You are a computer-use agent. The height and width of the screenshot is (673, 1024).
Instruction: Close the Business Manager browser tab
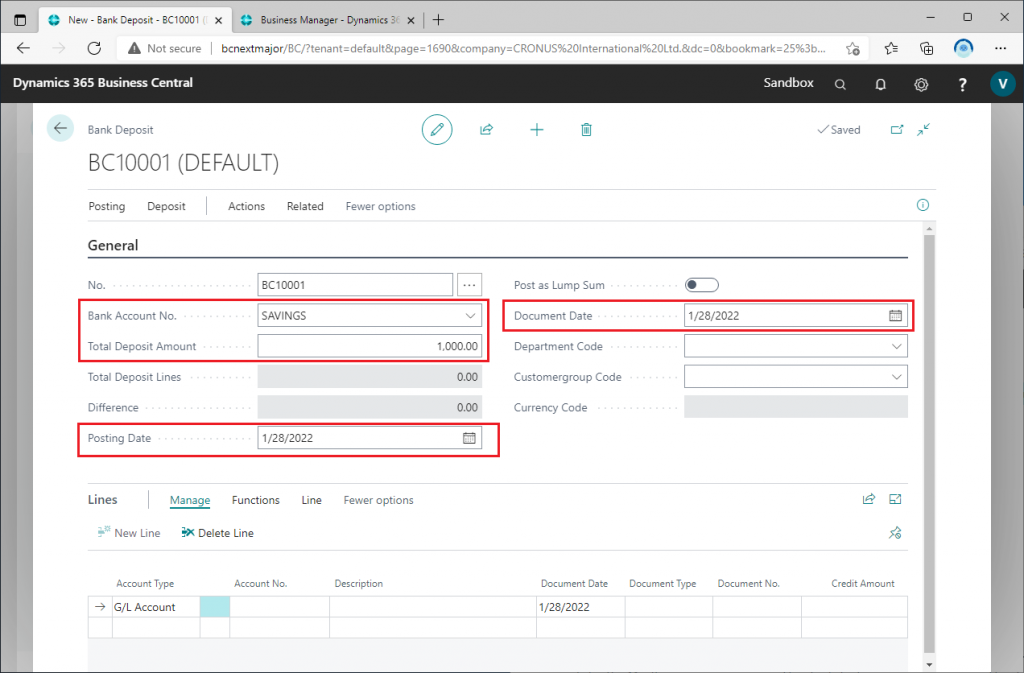pos(411,20)
